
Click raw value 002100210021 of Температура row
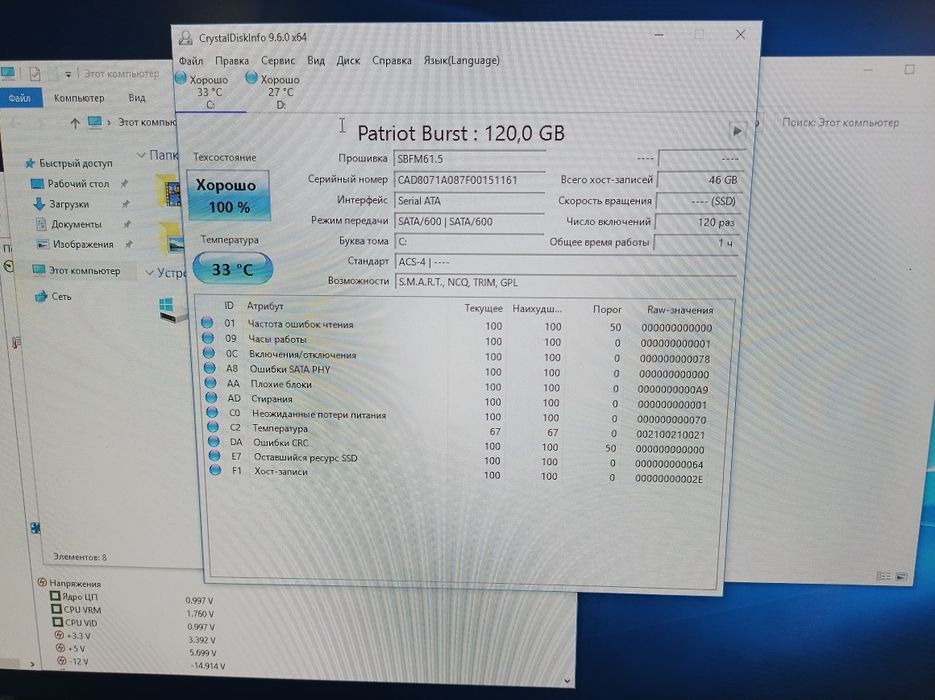[670, 435]
